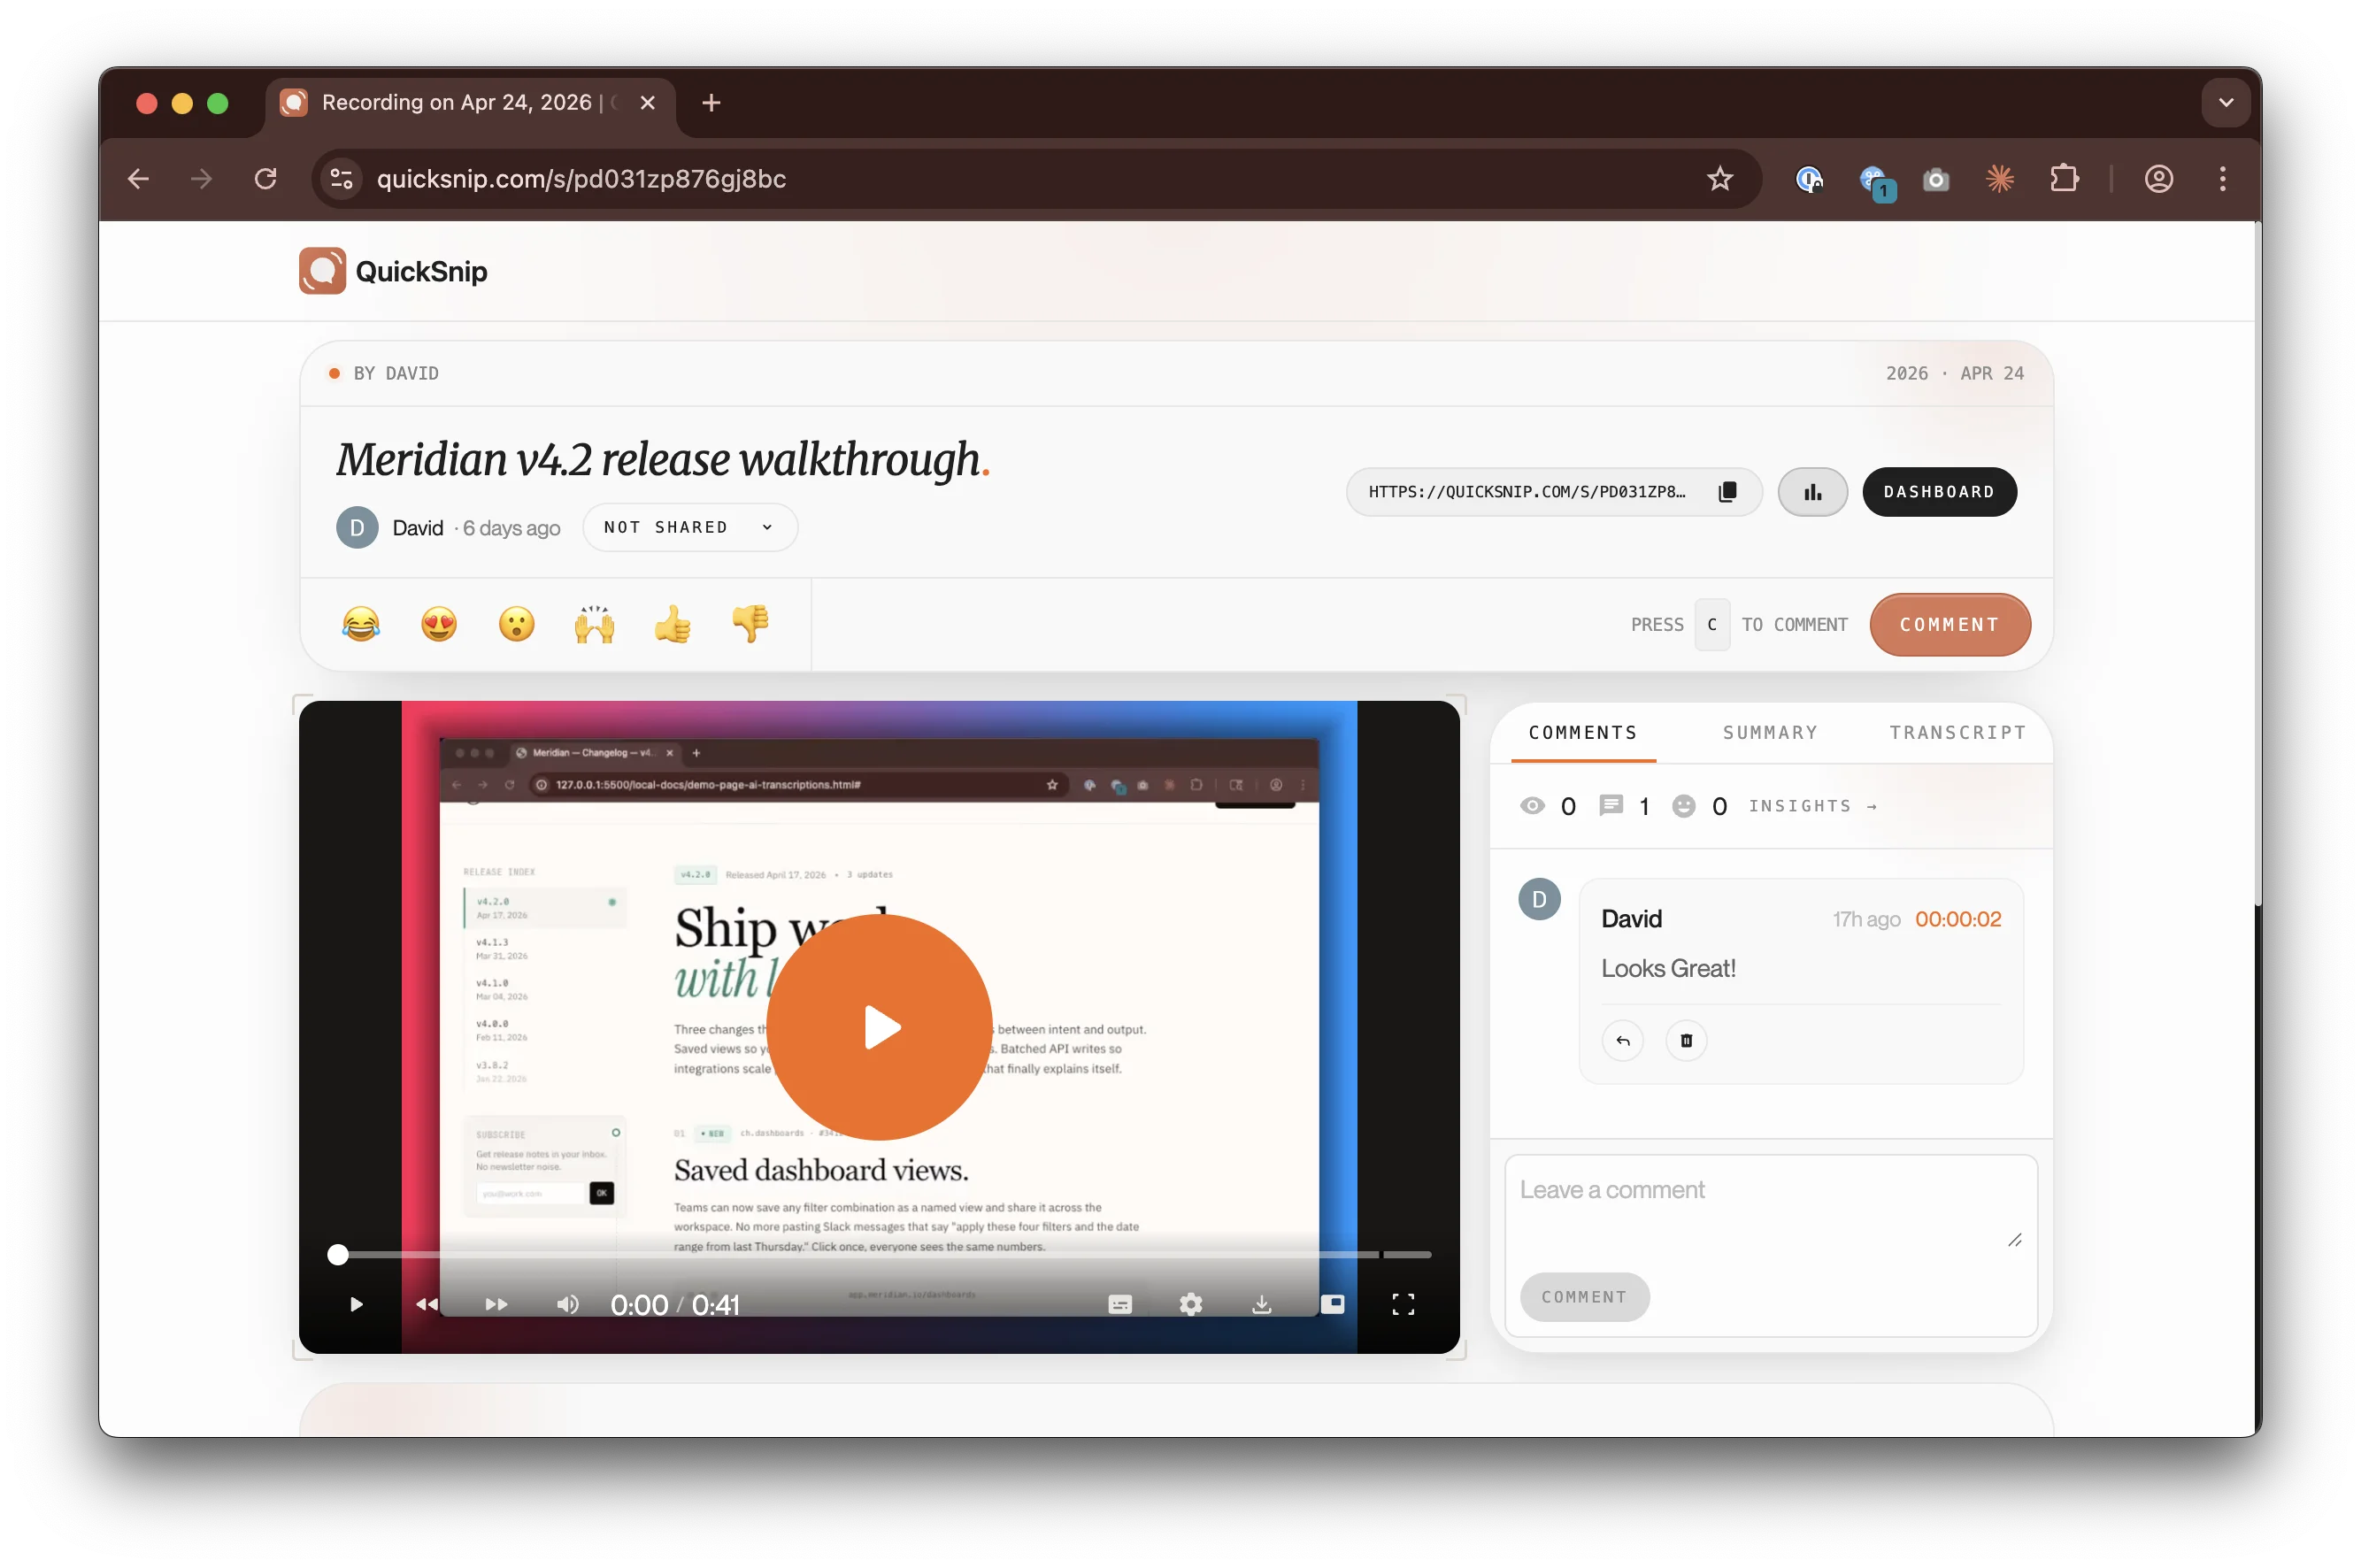Open the browser profile icon
Screen dimensions: 2361x1568
[x=2158, y=179]
